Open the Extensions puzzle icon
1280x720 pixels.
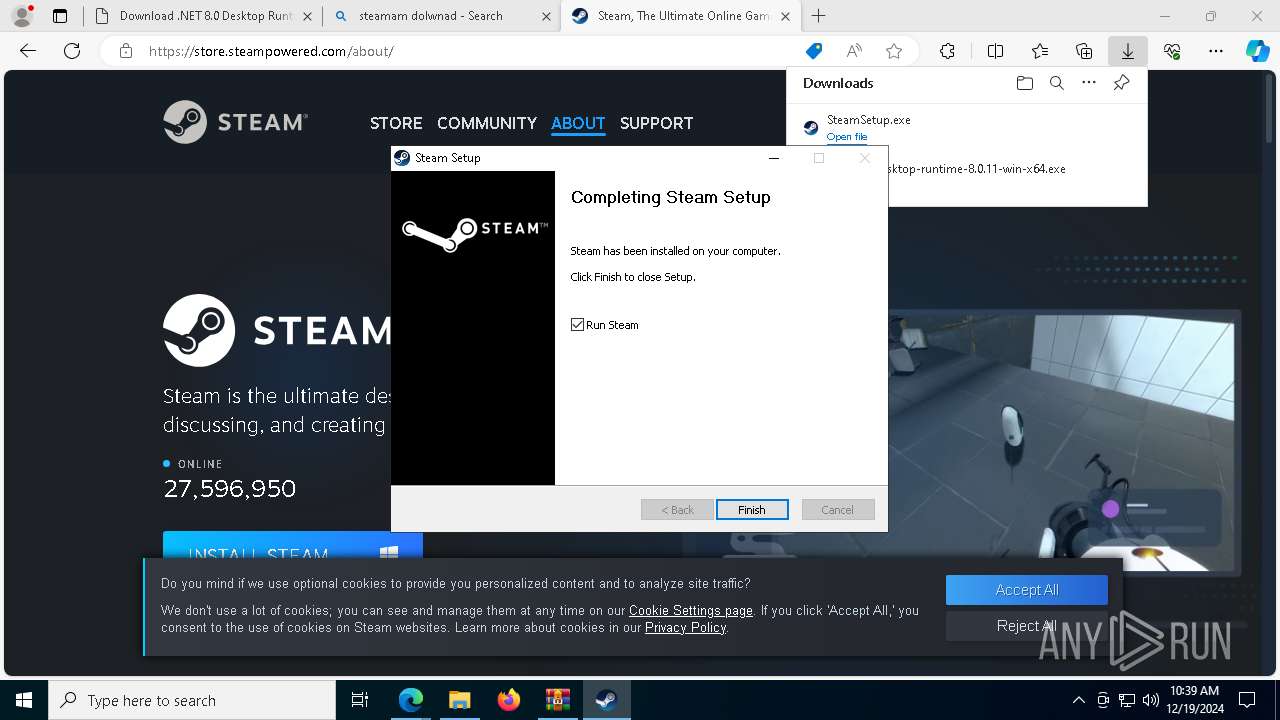(947, 51)
